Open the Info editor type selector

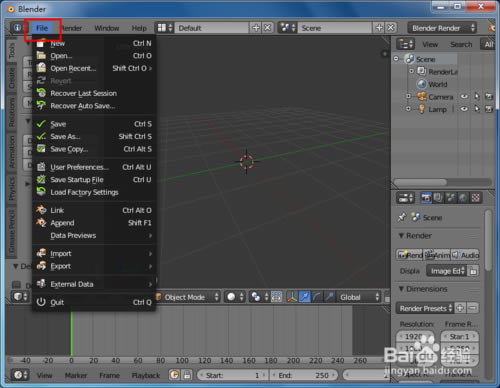point(18,28)
